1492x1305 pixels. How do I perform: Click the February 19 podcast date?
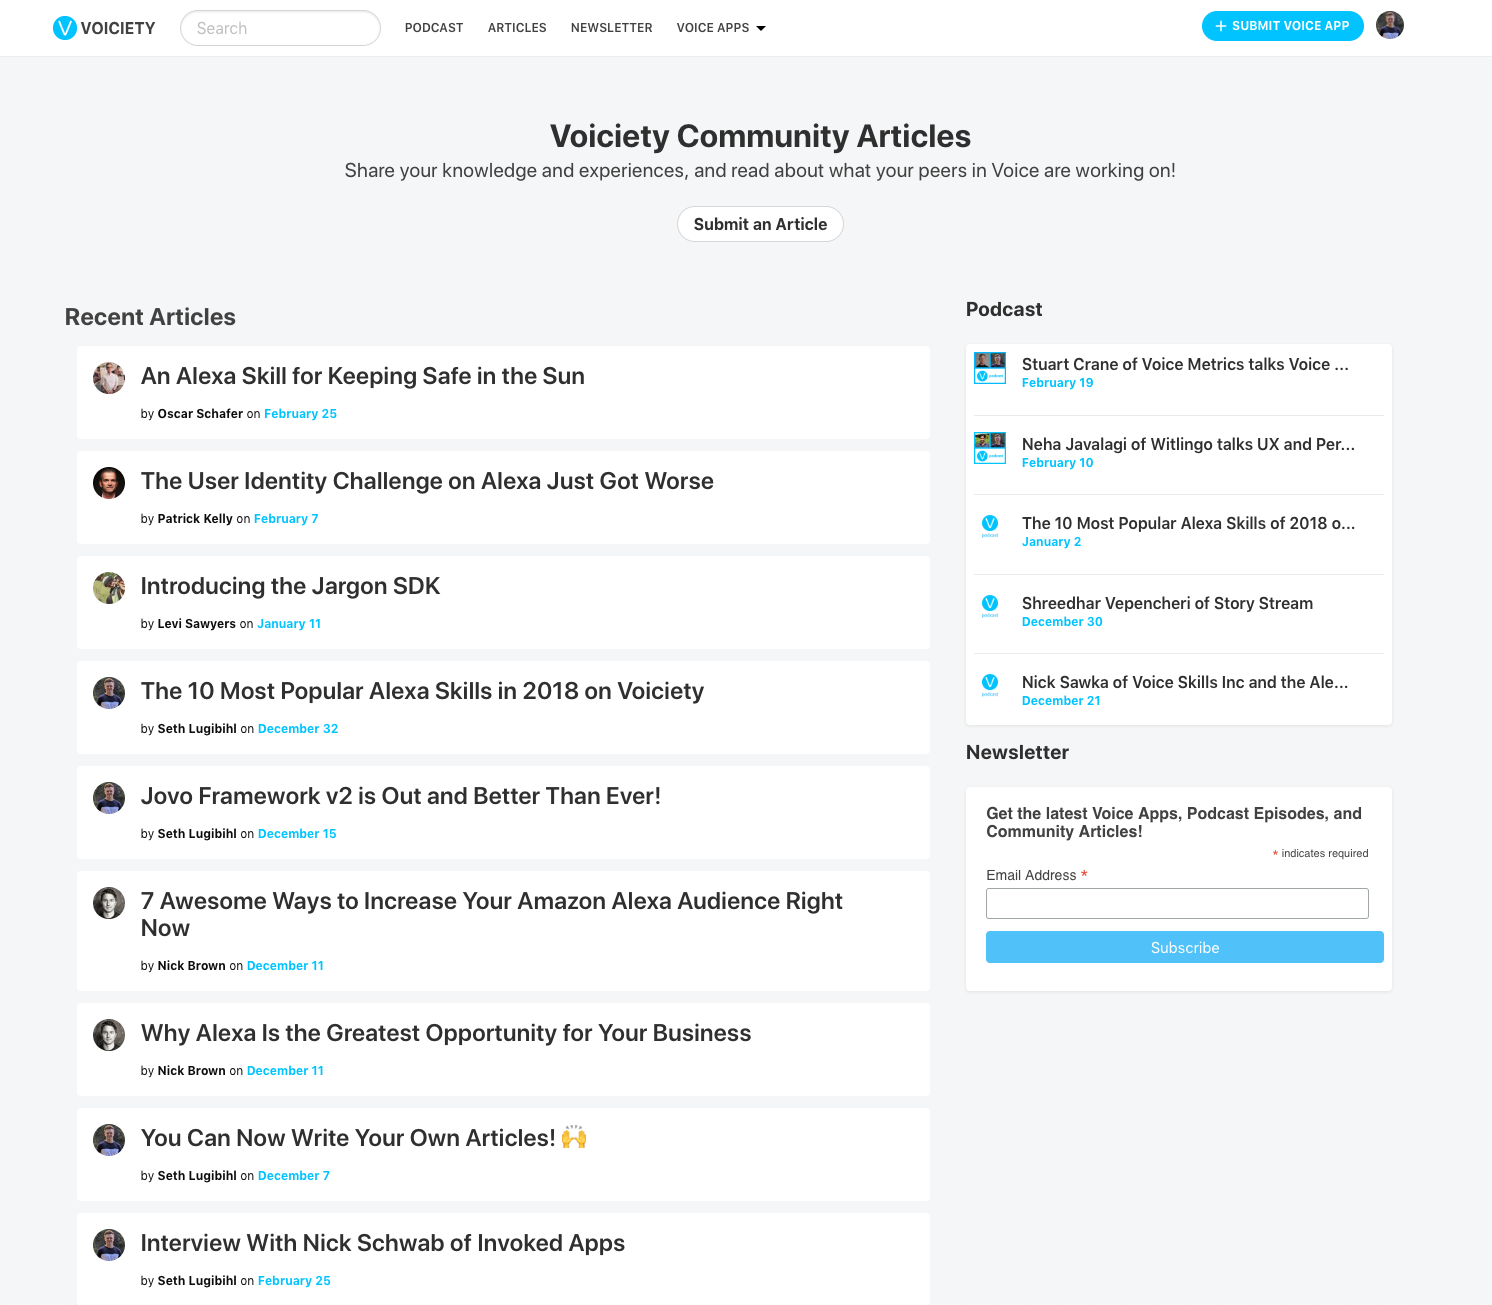(x=1057, y=383)
